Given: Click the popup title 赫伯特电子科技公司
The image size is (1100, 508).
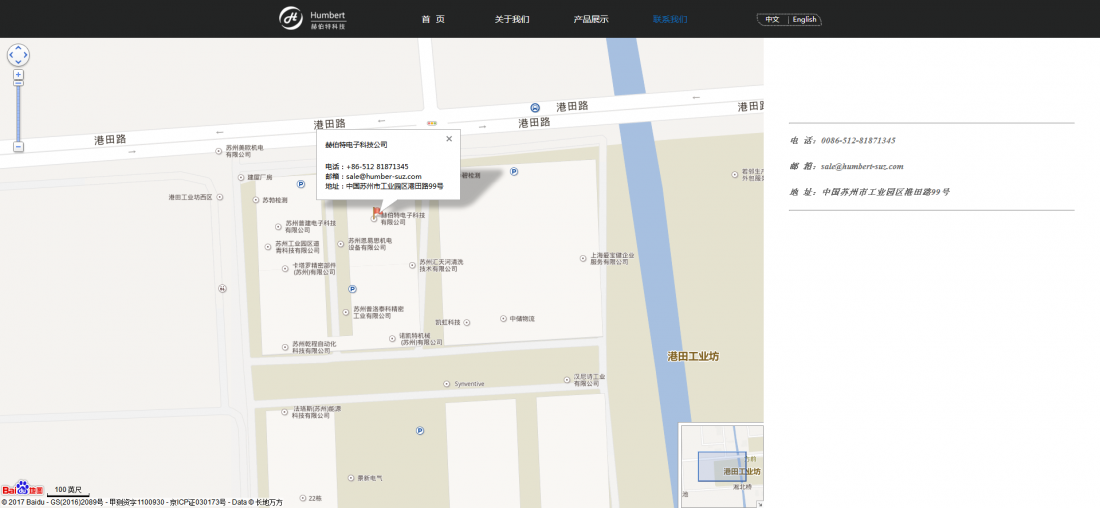Looking at the screenshot, I should click(356, 145).
